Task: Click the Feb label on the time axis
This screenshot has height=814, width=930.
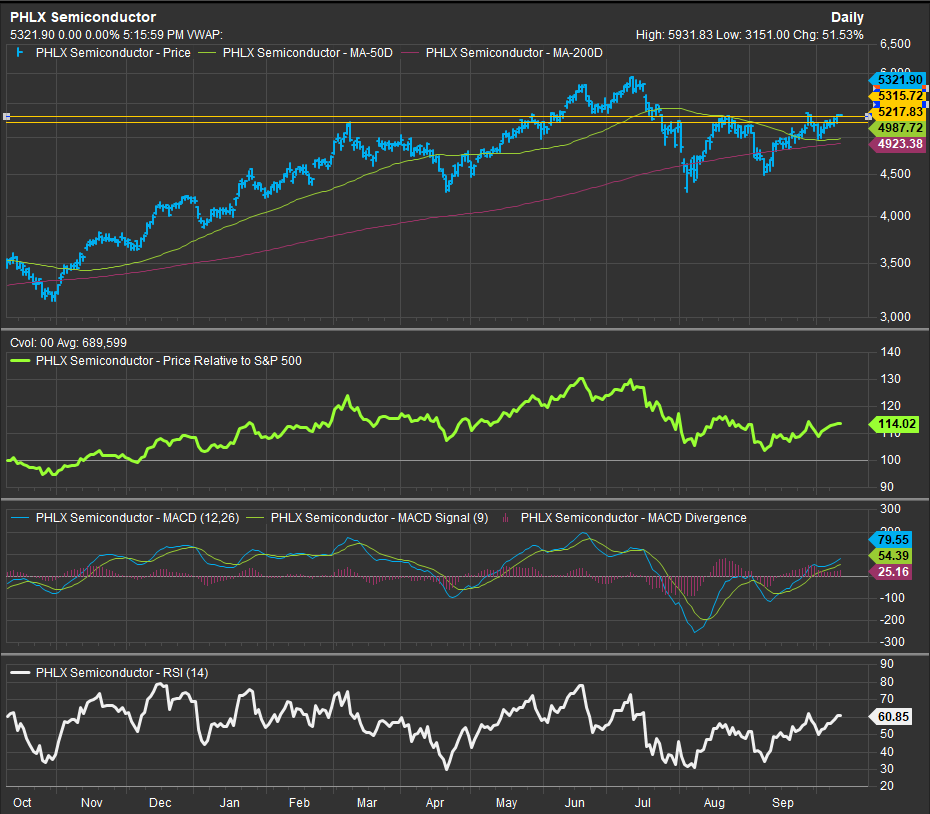Action: pyautogui.click(x=299, y=803)
